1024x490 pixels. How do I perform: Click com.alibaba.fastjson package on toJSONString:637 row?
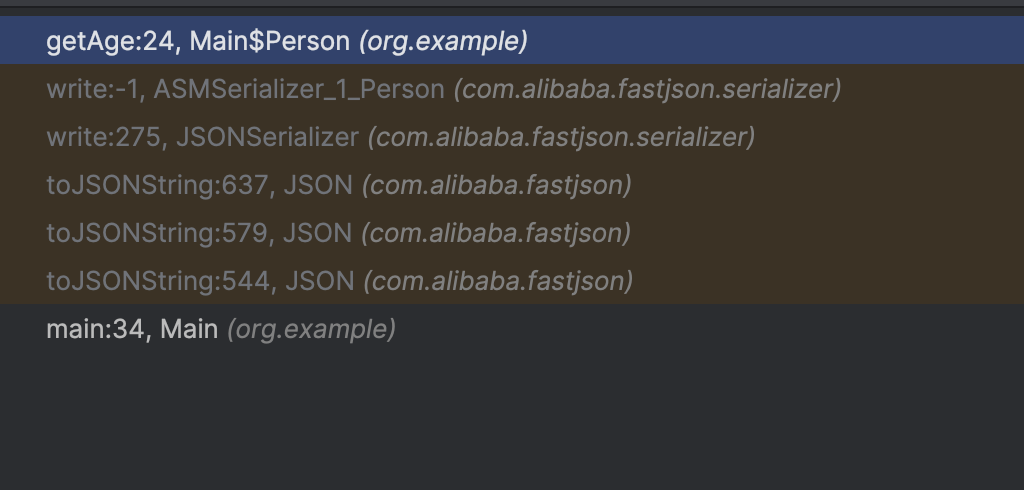pyautogui.click(x=496, y=185)
